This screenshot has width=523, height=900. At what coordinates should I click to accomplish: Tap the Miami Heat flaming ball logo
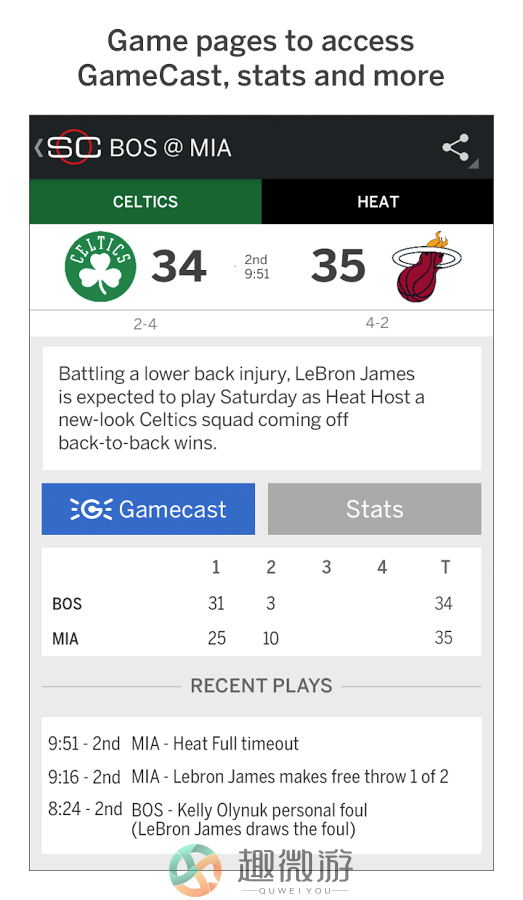pos(428,266)
